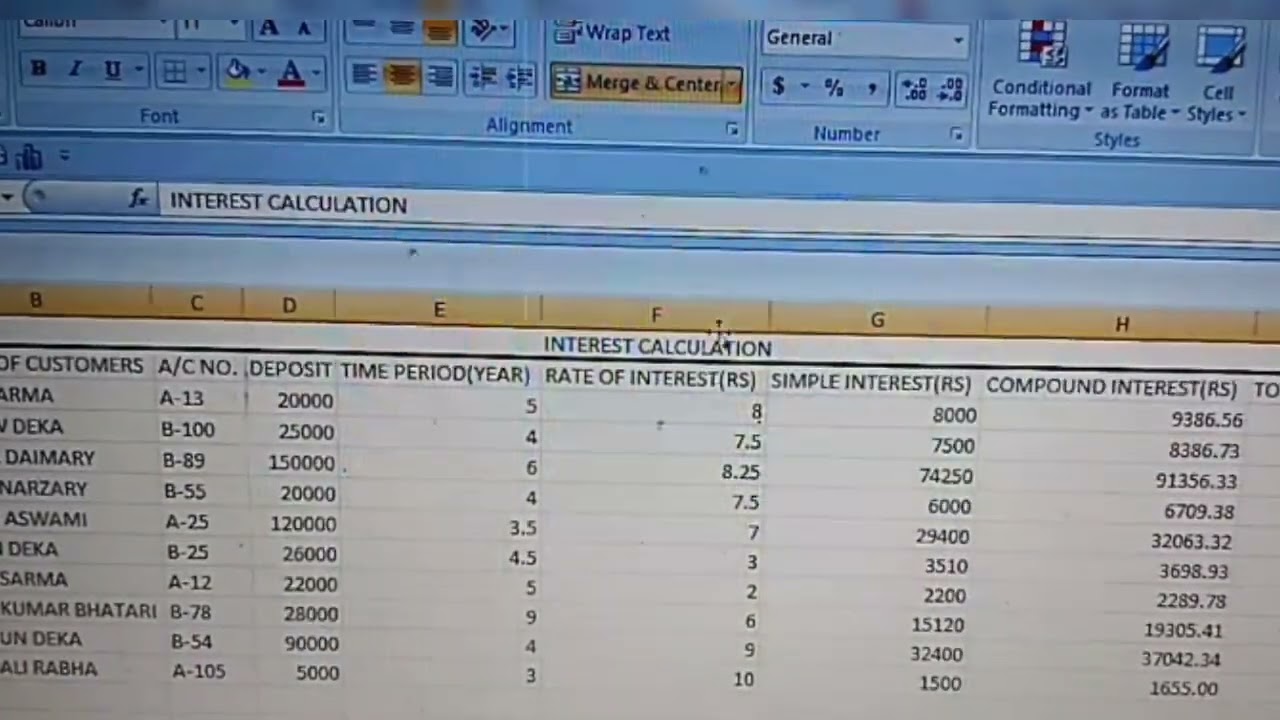
Task: Click TIME PERIOD(YEAR) header cell
Action: point(435,373)
